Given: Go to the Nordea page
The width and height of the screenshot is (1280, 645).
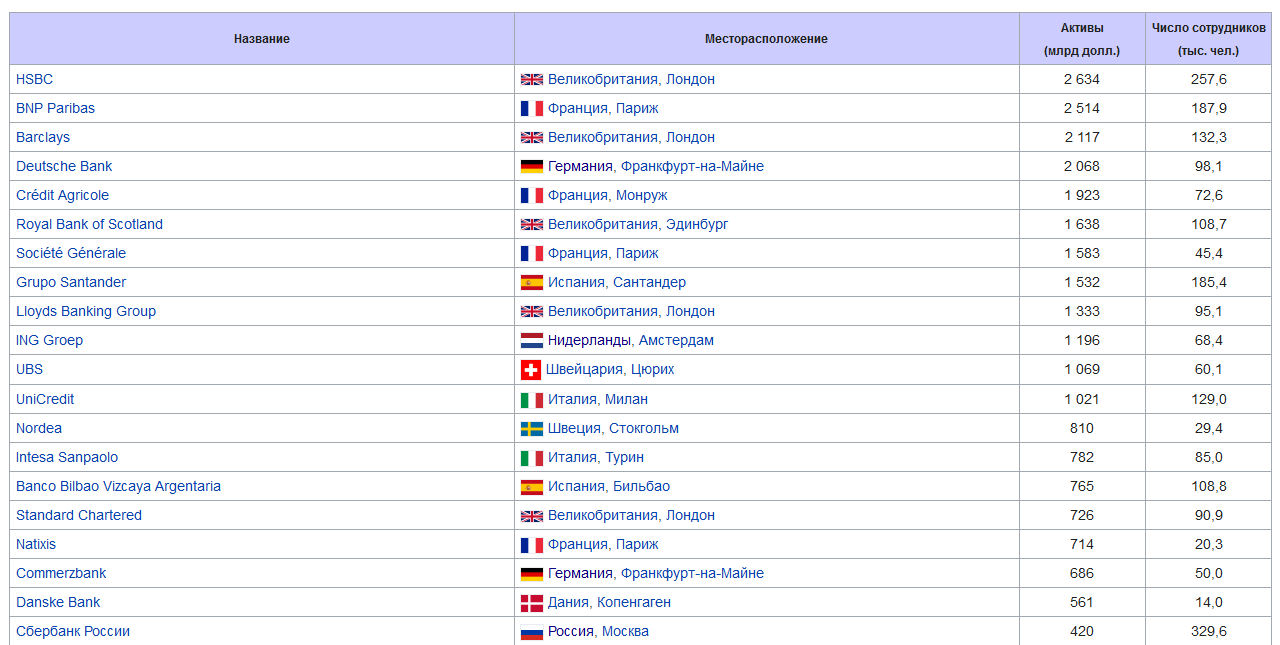Looking at the screenshot, I should point(39,428).
